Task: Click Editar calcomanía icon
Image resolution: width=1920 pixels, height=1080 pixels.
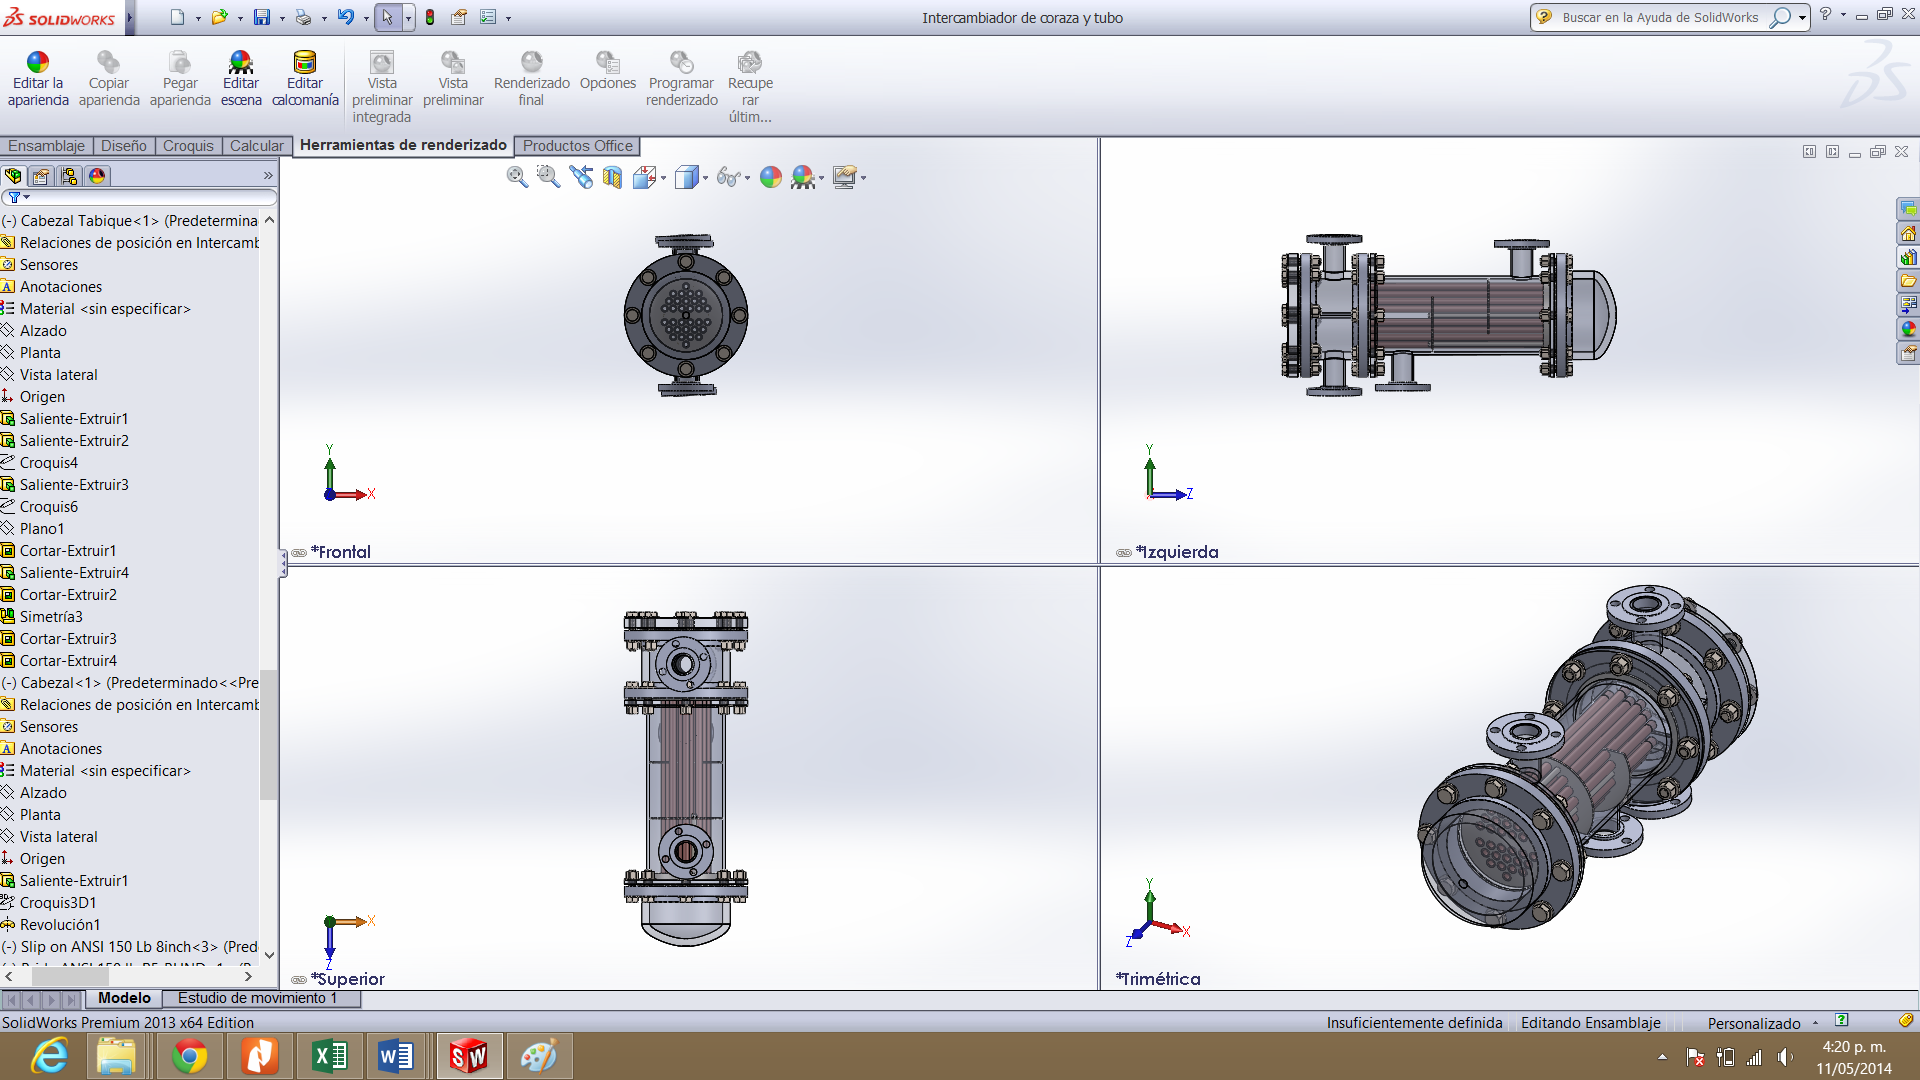Action: [x=304, y=63]
